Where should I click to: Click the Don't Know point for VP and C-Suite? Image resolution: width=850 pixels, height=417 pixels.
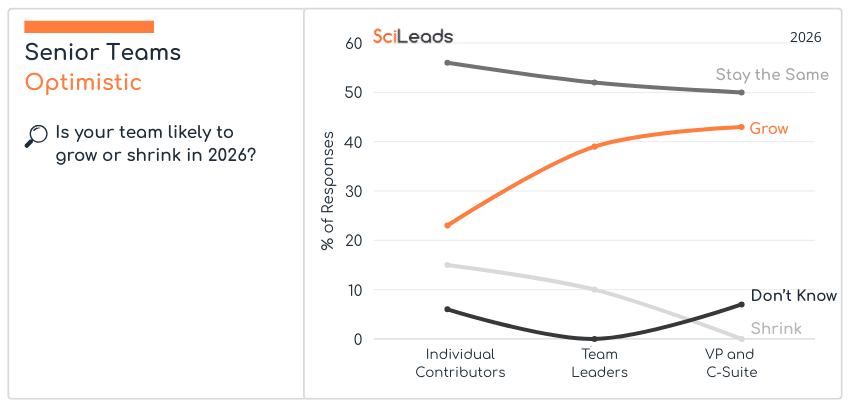click(x=741, y=304)
